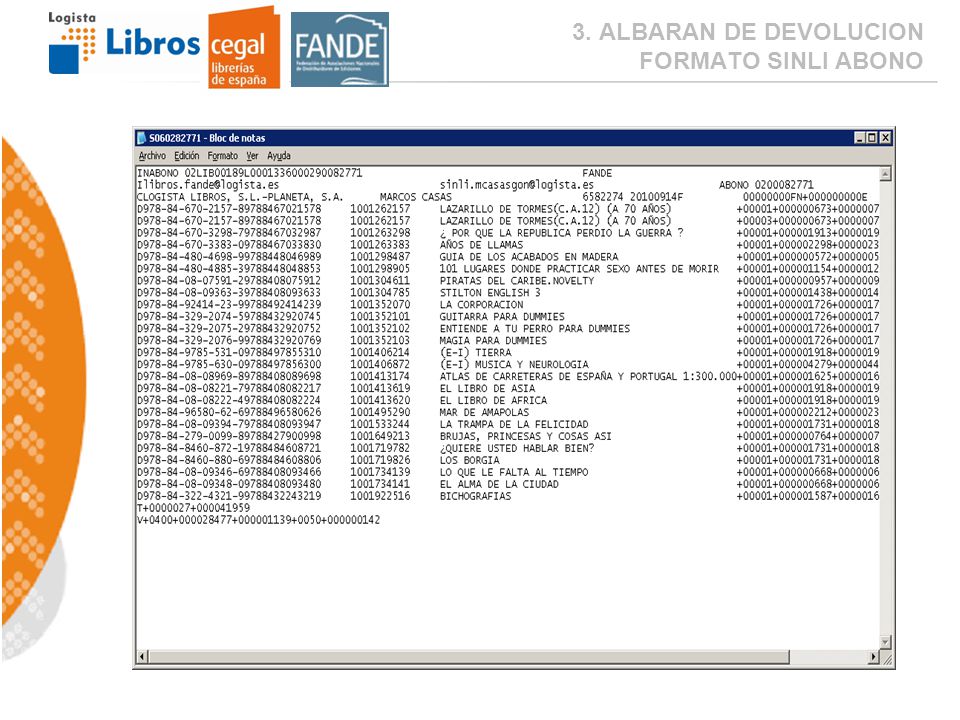
Task: Click the title ¿ POR QUE LA REPUBLICA PERDIO LA GUERRA ?
Action: [561, 233]
